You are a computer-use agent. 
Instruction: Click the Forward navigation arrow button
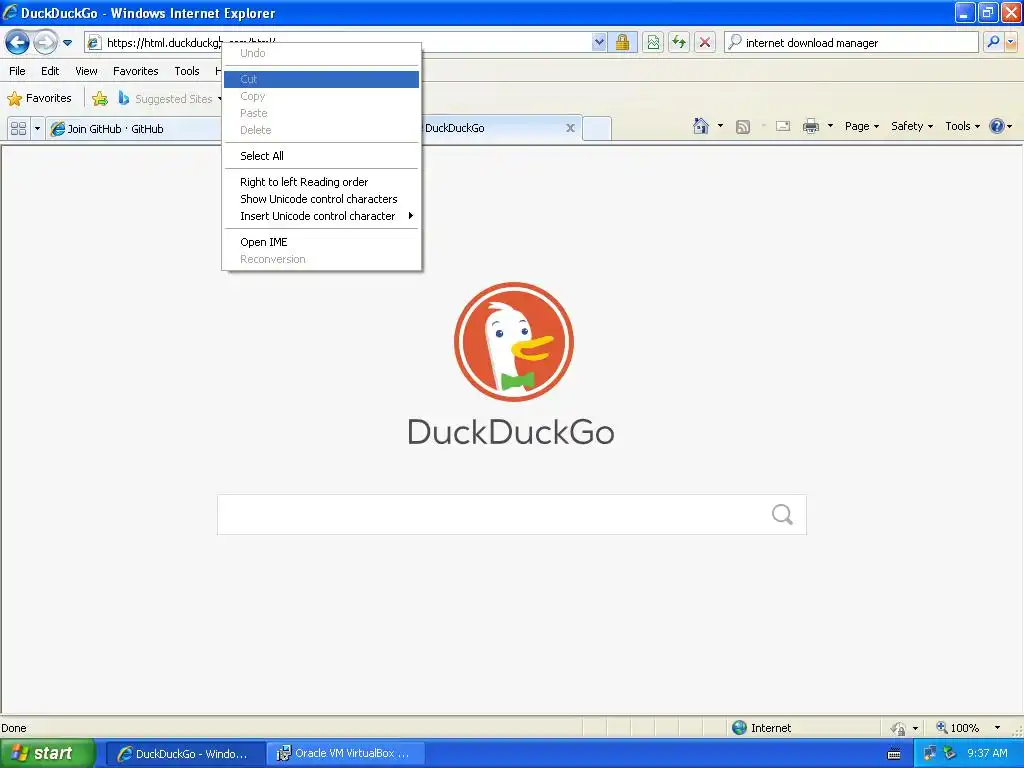pos(45,43)
